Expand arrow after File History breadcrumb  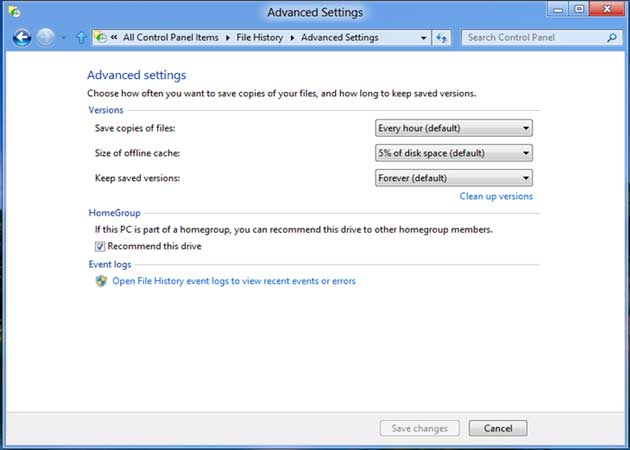click(292, 38)
